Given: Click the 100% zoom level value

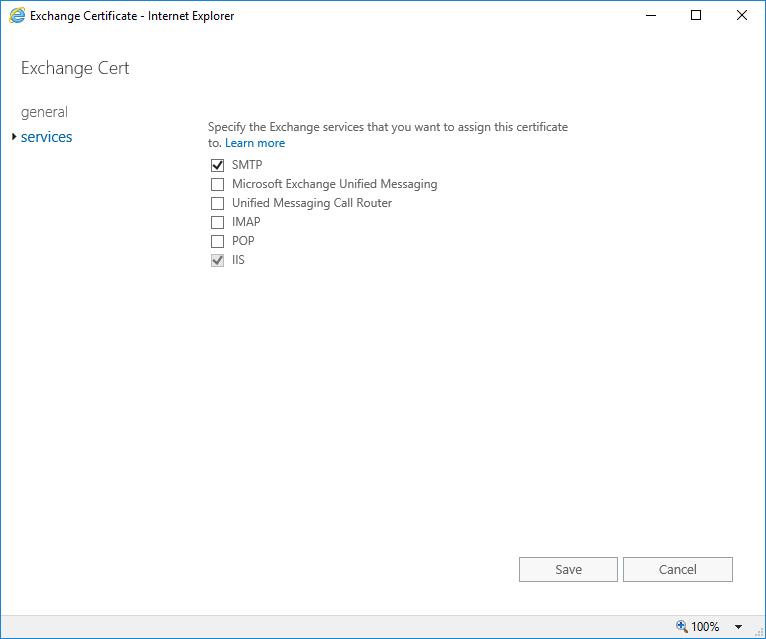Looking at the screenshot, I should pos(705,626).
